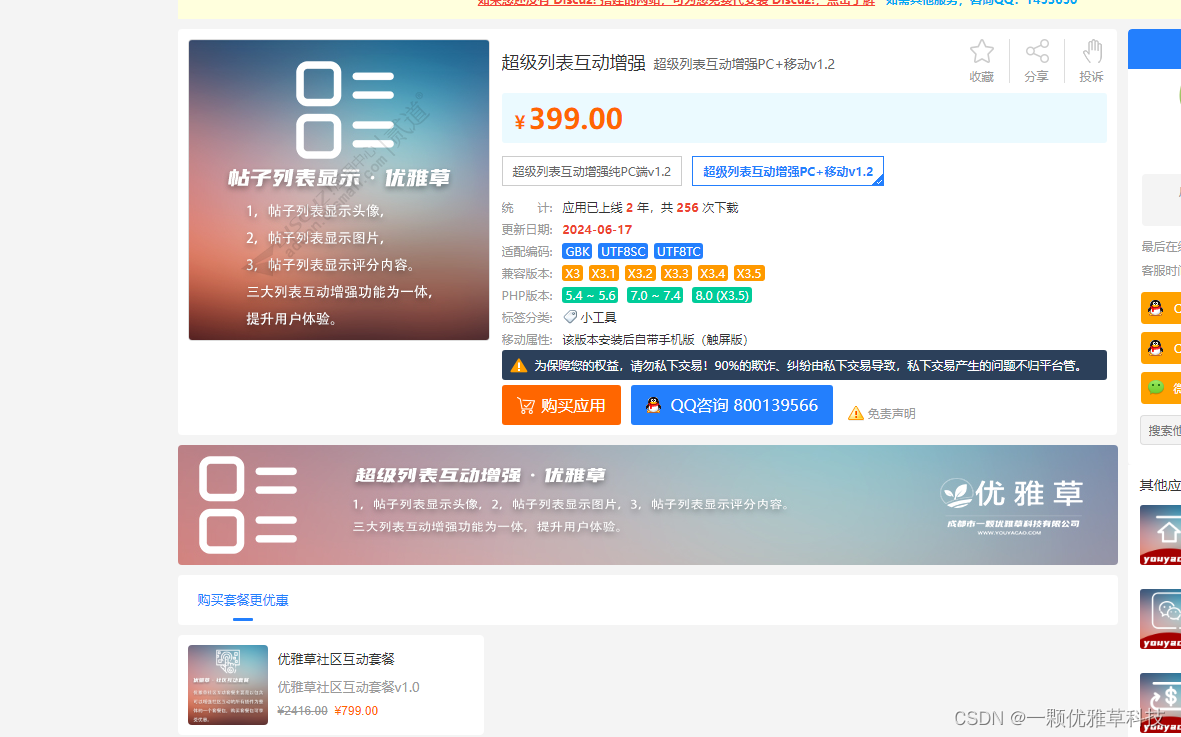Click the tag icon beside 小工具

click(x=570, y=318)
